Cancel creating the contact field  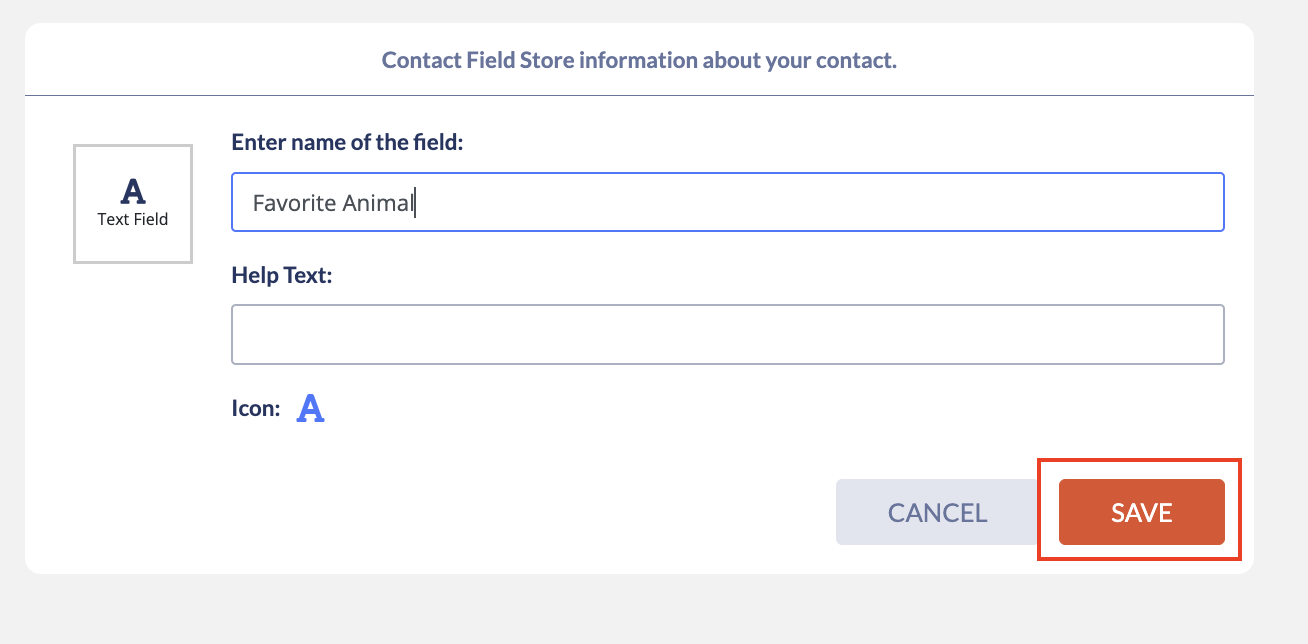pyautogui.click(x=937, y=512)
